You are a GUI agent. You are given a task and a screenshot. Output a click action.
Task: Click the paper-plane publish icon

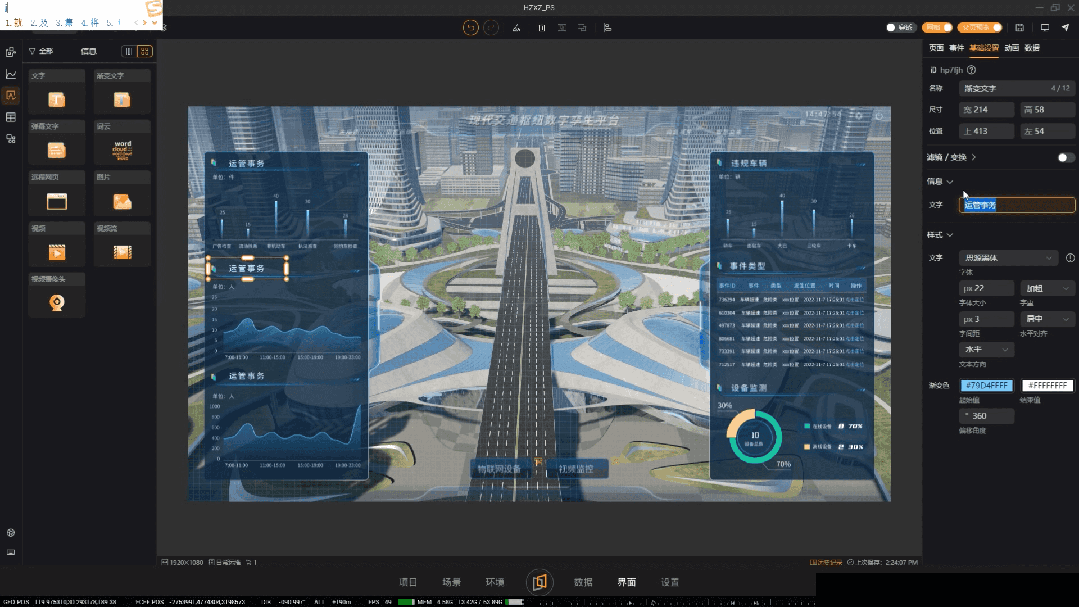(1065, 28)
